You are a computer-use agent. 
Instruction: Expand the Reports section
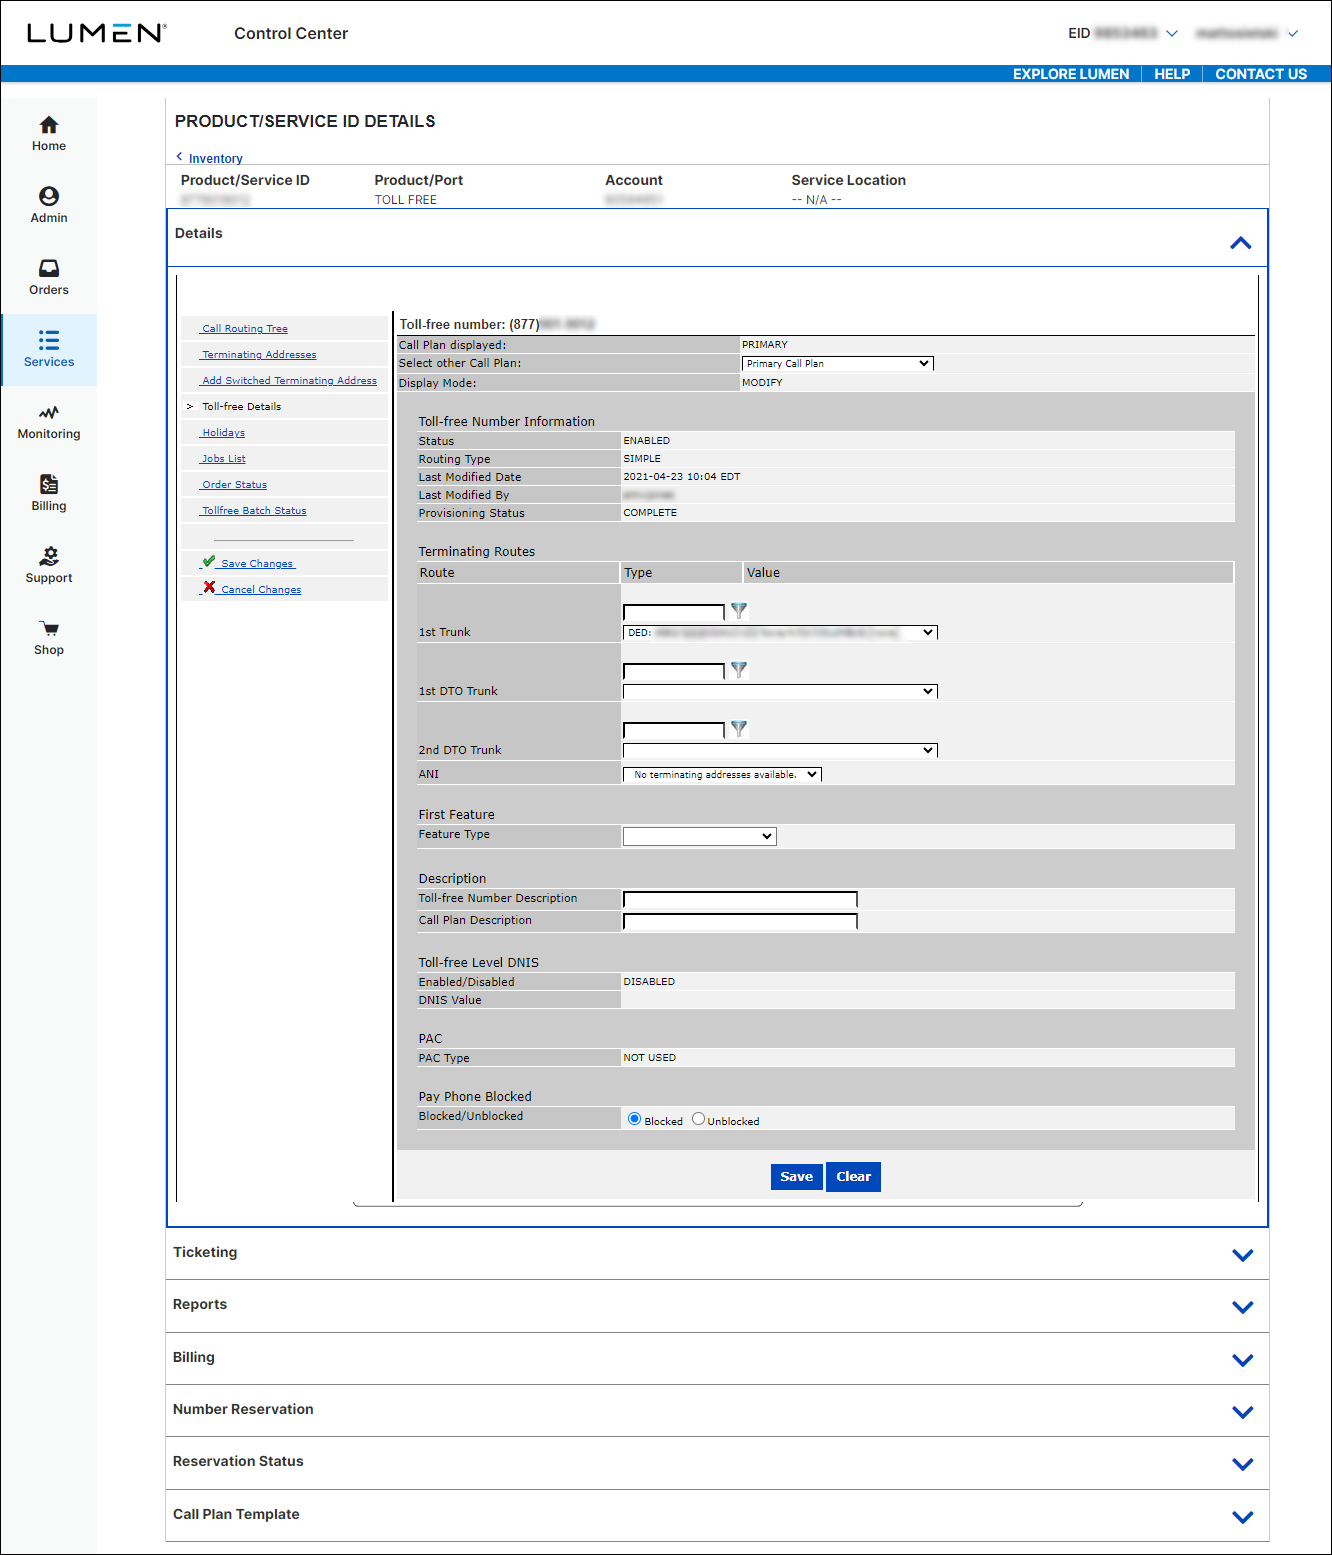1243,1307
